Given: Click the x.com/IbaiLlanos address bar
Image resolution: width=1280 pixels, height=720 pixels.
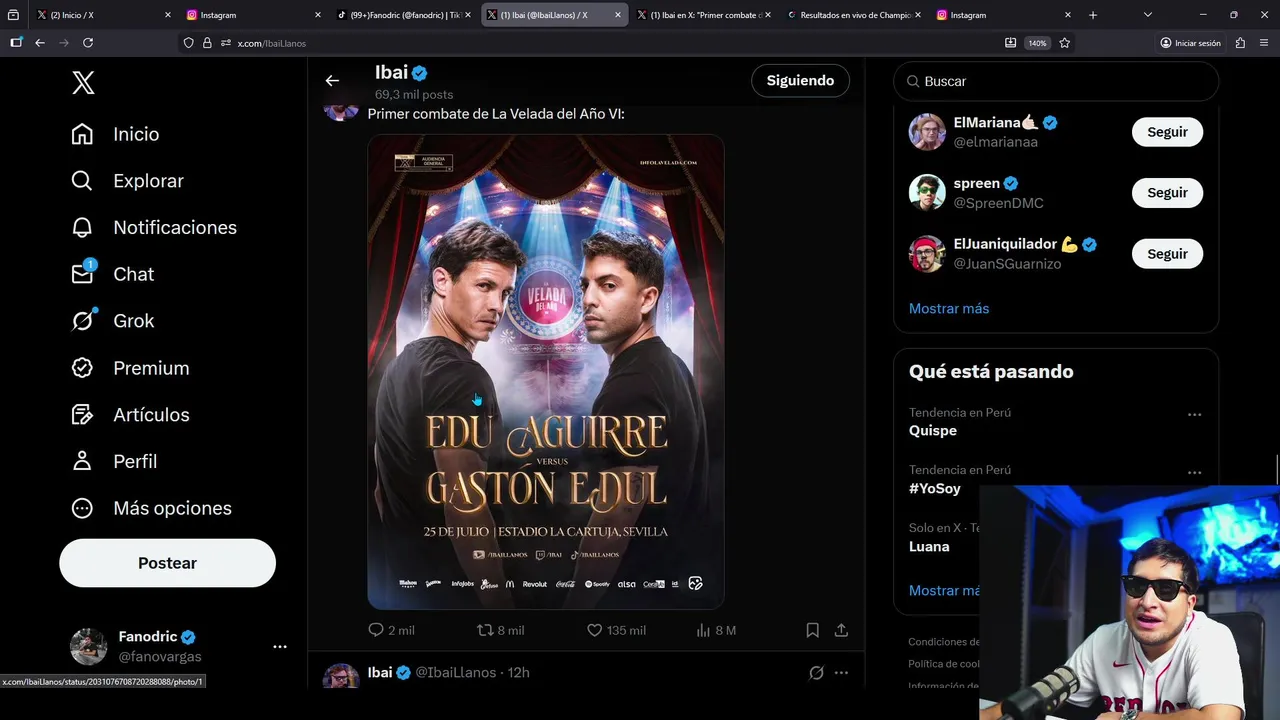Looking at the screenshot, I should (x=590, y=43).
